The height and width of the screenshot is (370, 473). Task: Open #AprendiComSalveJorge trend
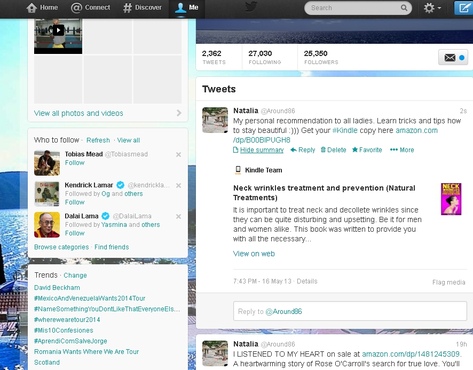tap(71, 341)
